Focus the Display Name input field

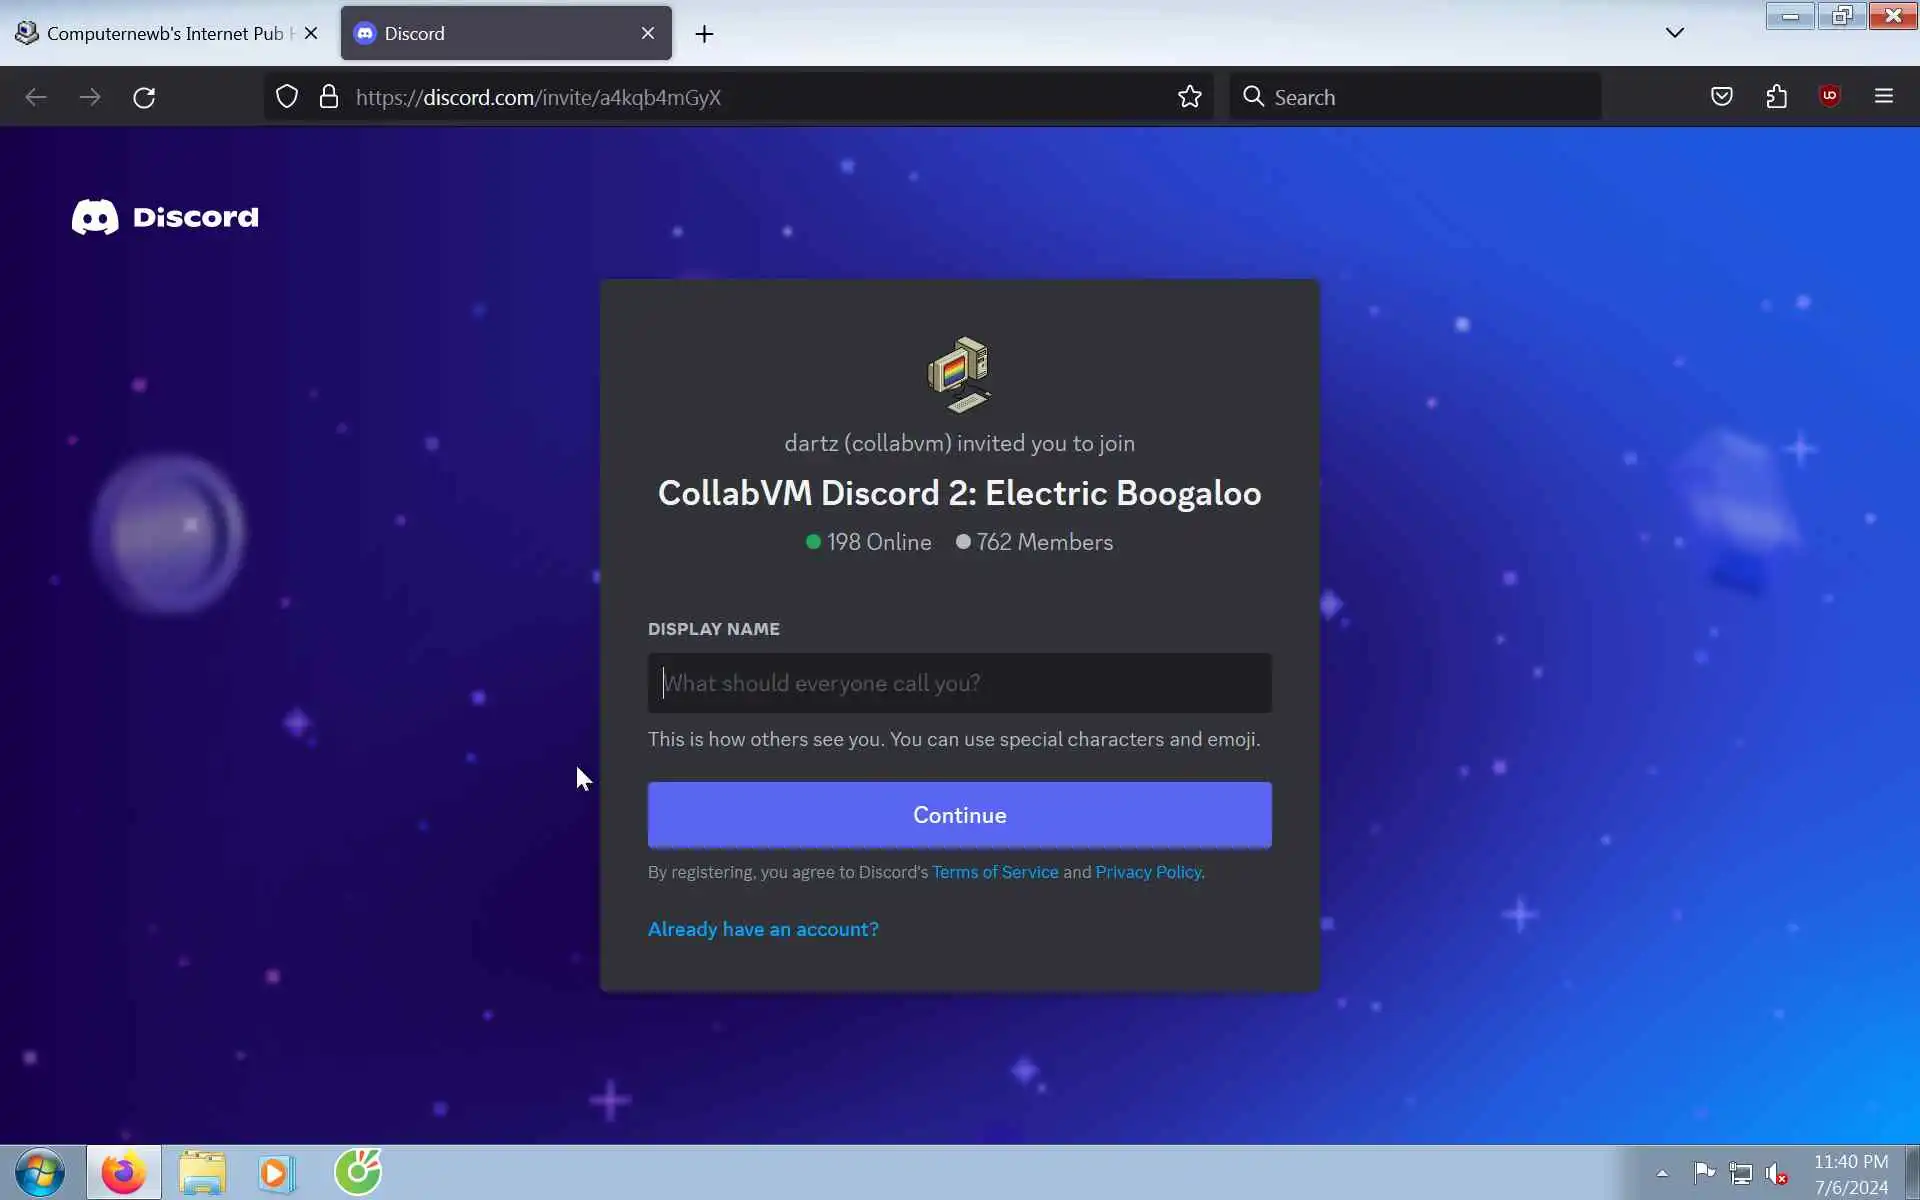[x=959, y=683]
